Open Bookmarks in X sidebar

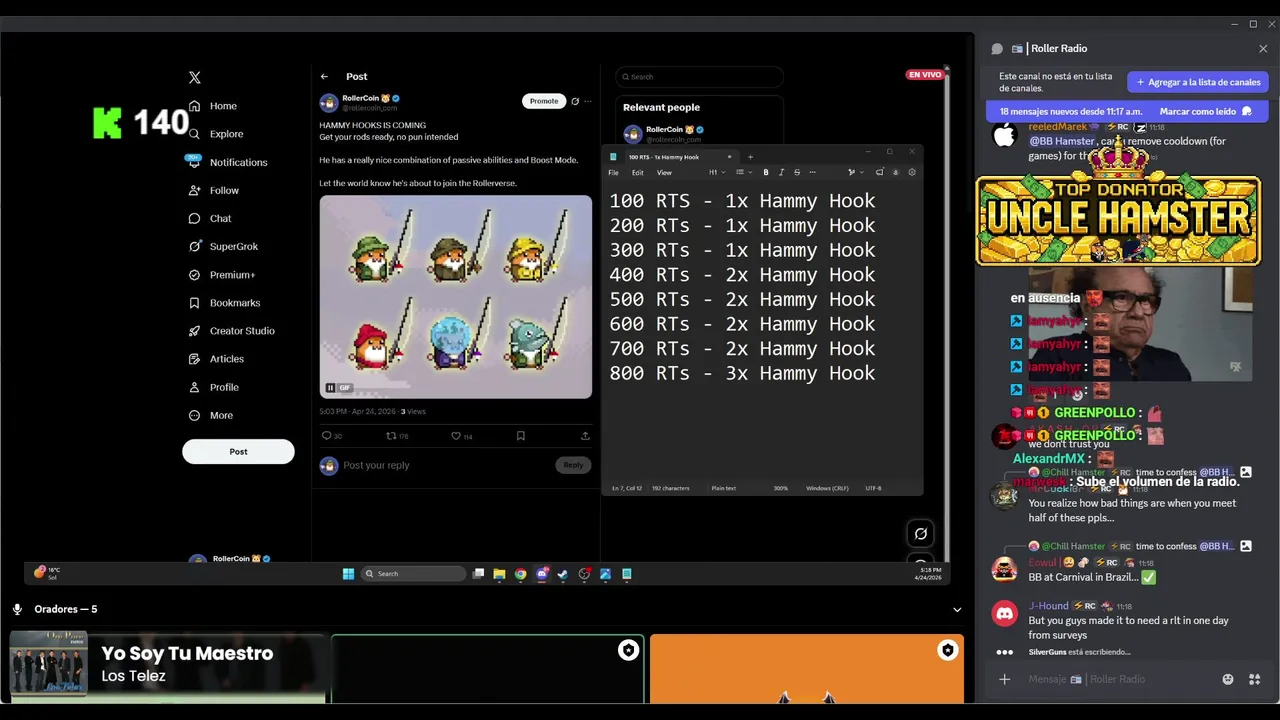[x=224, y=303]
